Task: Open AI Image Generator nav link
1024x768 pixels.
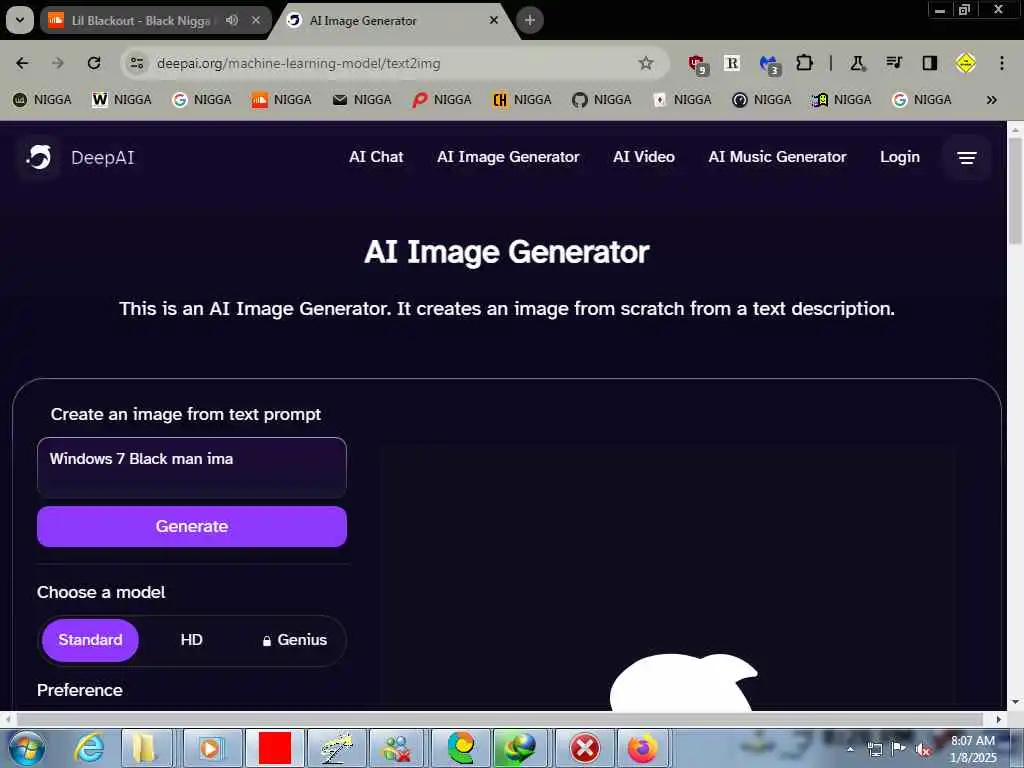Action: point(508,157)
